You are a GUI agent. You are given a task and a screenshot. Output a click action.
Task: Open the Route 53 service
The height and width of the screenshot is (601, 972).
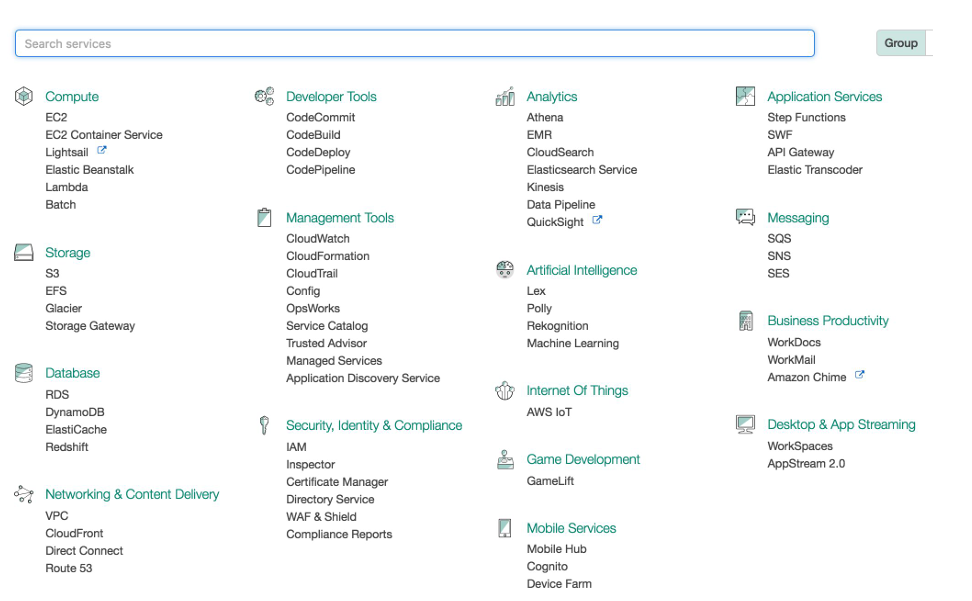[68, 568]
